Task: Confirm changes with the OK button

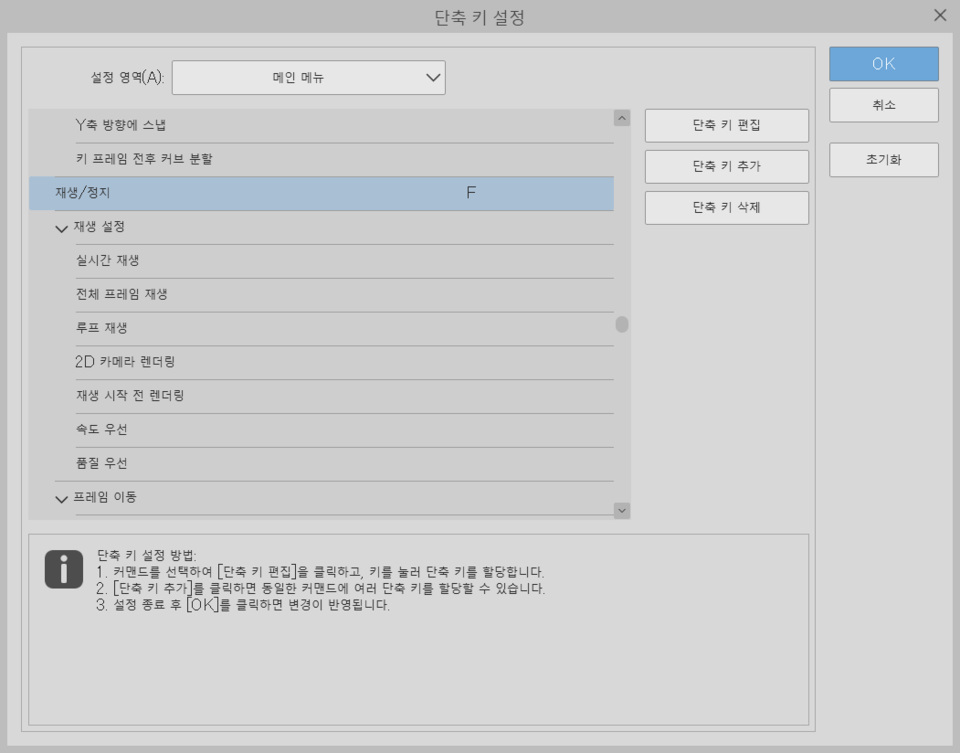Action: click(x=883, y=63)
